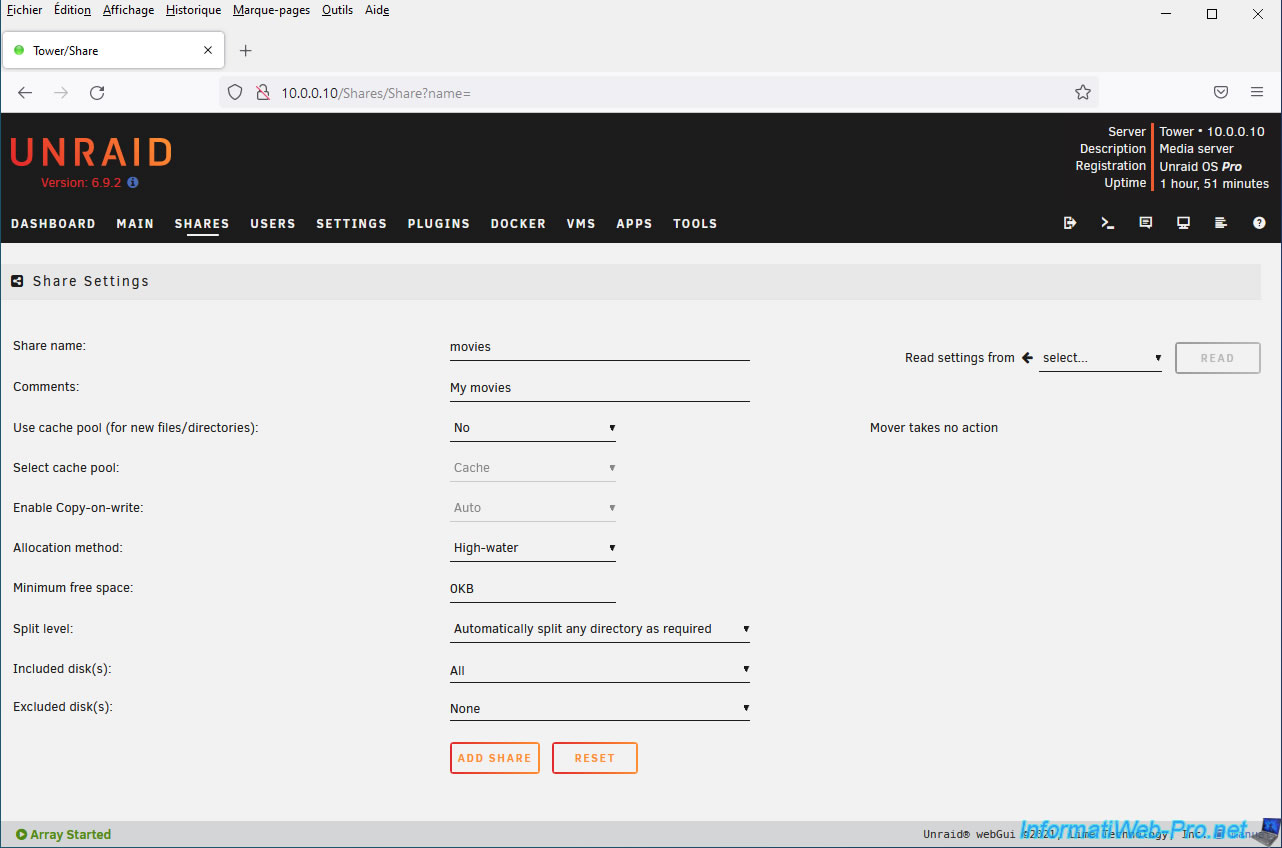Switch to the Docker tab

tap(518, 224)
